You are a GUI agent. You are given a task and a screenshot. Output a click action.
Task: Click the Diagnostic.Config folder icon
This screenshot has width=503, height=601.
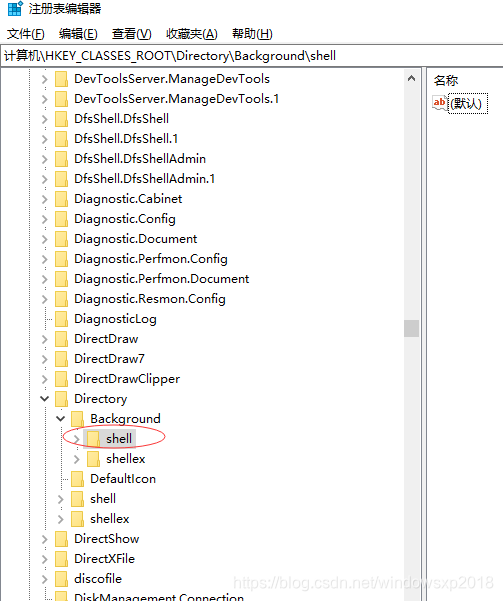pyautogui.click(x=61, y=219)
